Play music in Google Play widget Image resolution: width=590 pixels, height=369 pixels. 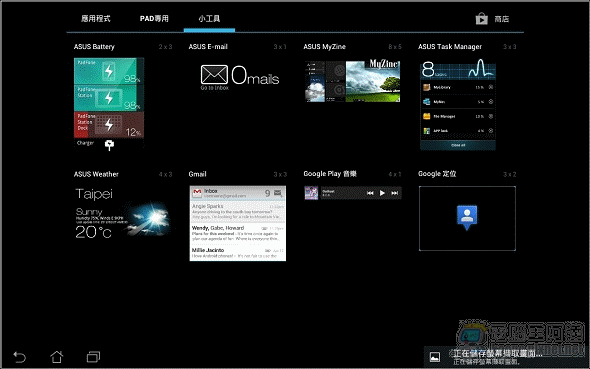(382, 193)
